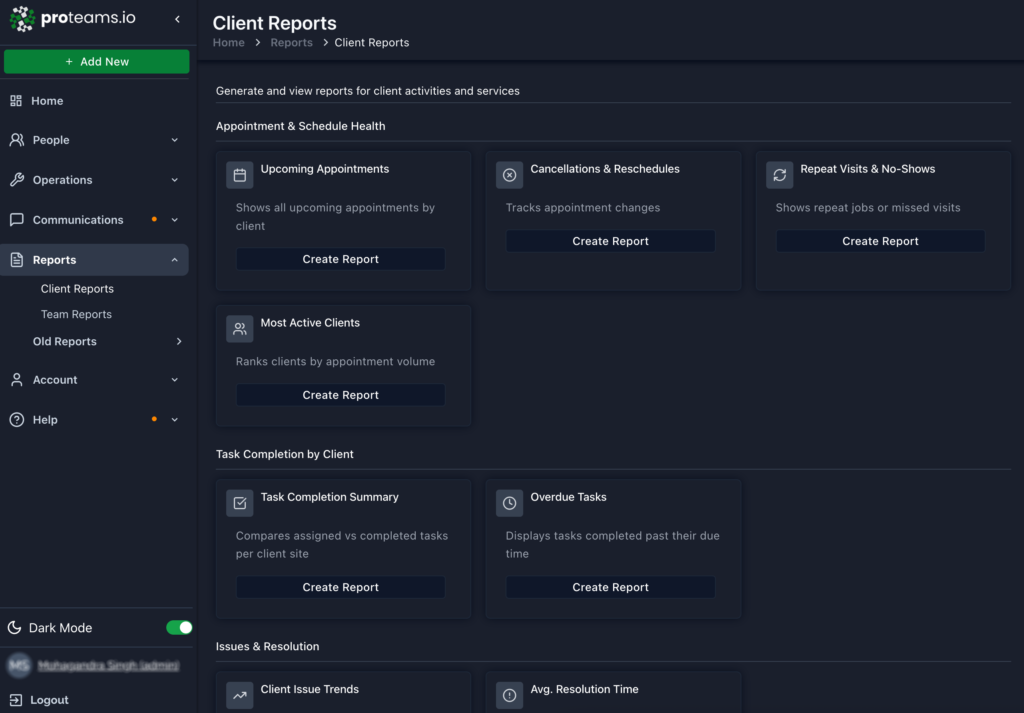Toggle Dark Mode off
Viewport: 1024px width, 713px height.
pos(178,627)
